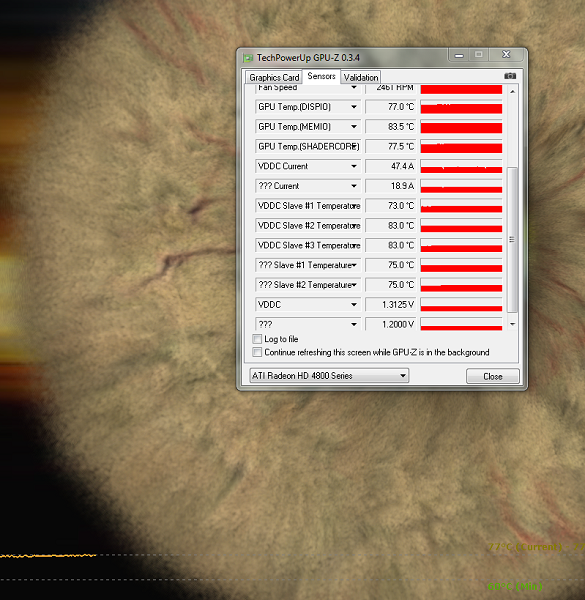Image resolution: width=585 pixels, height=600 pixels.
Task: Open the ??? Current dropdown arrow
Action: [354, 186]
